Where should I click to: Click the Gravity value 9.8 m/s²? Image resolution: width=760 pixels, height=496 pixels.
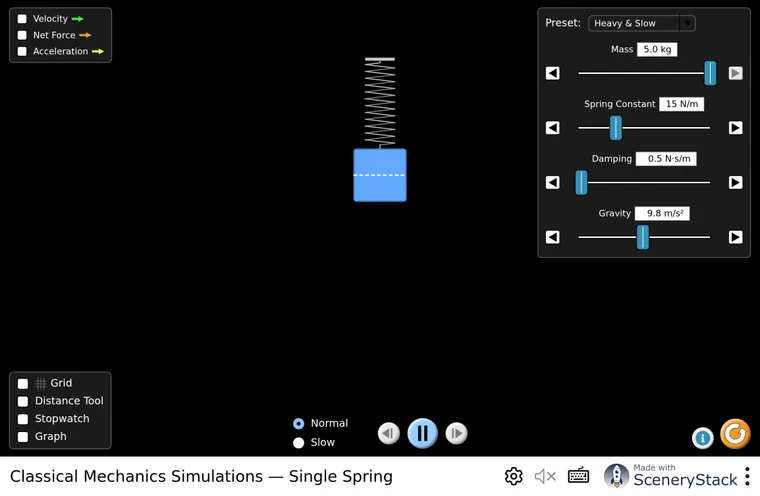tap(662, 214)
